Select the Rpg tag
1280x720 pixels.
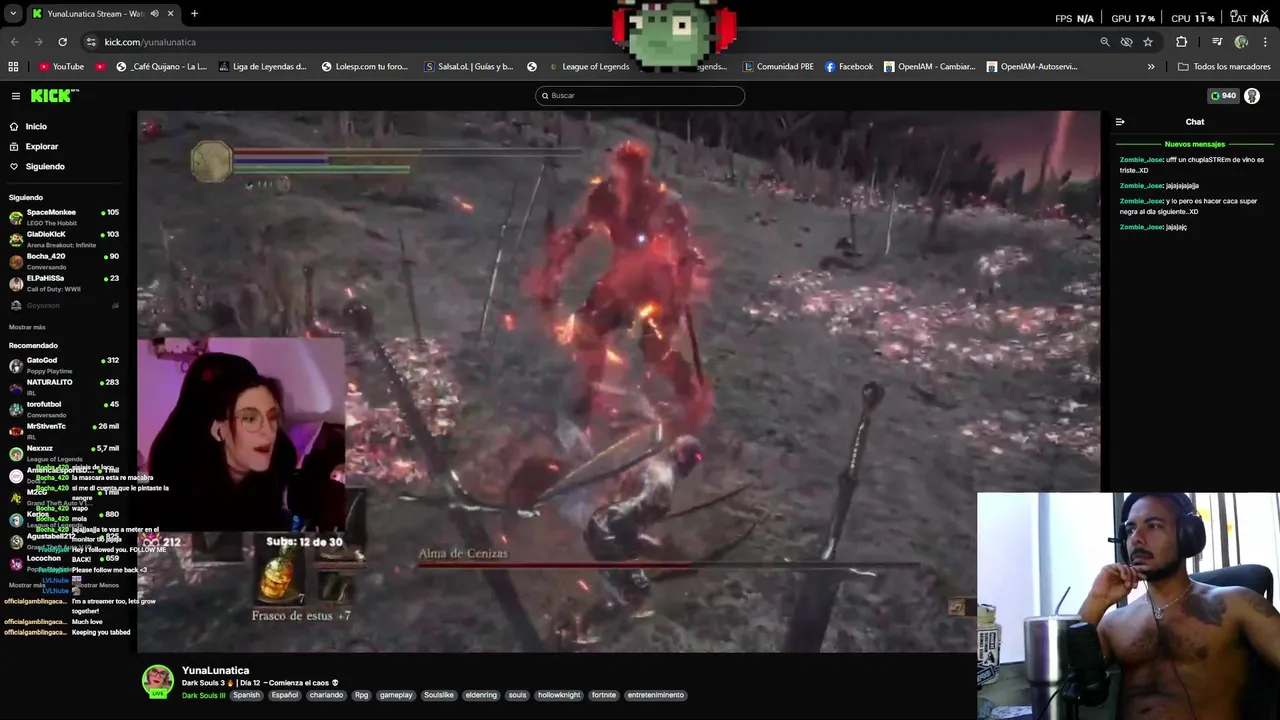pos(361,695)
